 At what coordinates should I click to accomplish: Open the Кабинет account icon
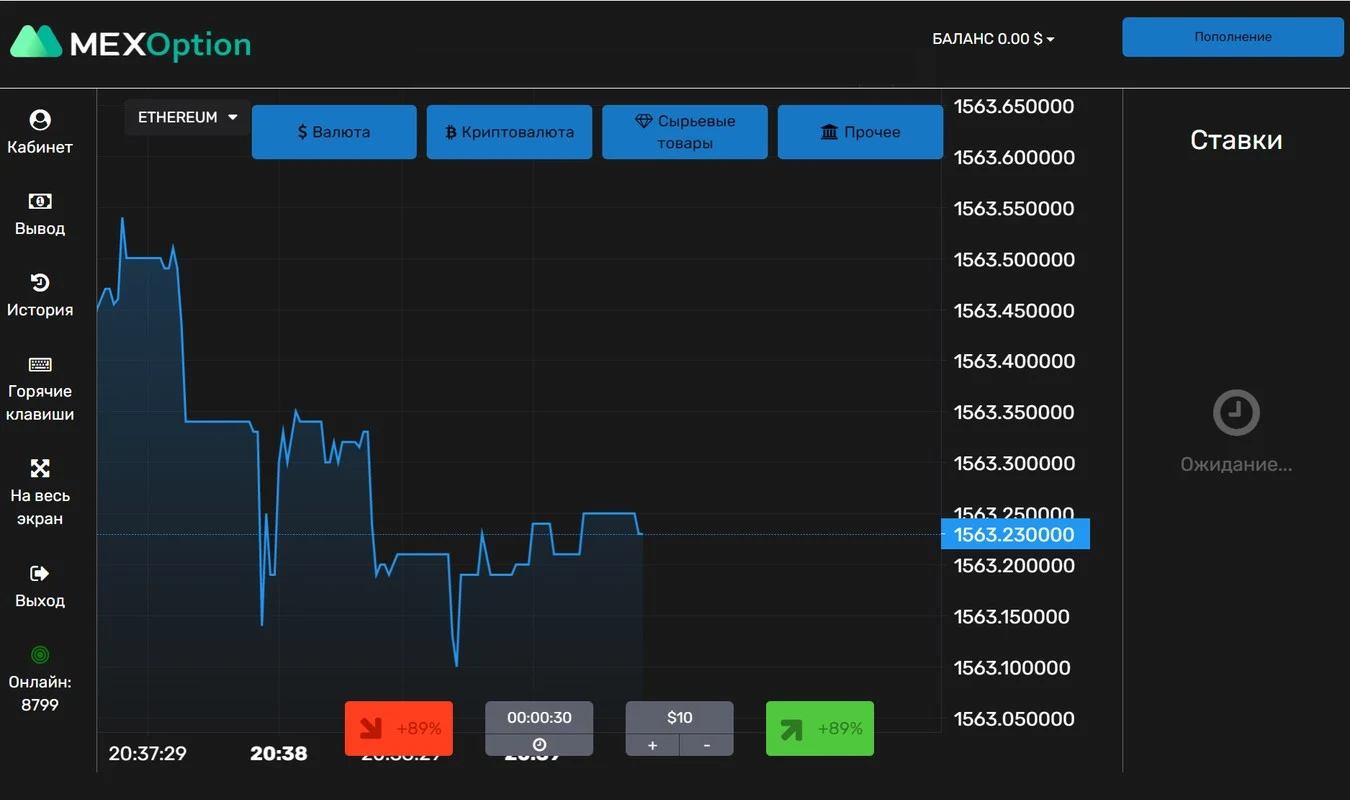[40, 120]
